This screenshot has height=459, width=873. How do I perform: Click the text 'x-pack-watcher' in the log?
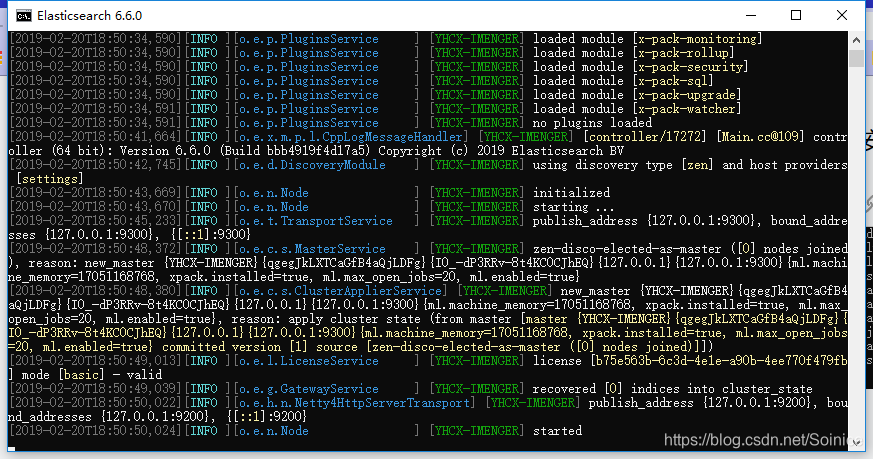[686, 109]
